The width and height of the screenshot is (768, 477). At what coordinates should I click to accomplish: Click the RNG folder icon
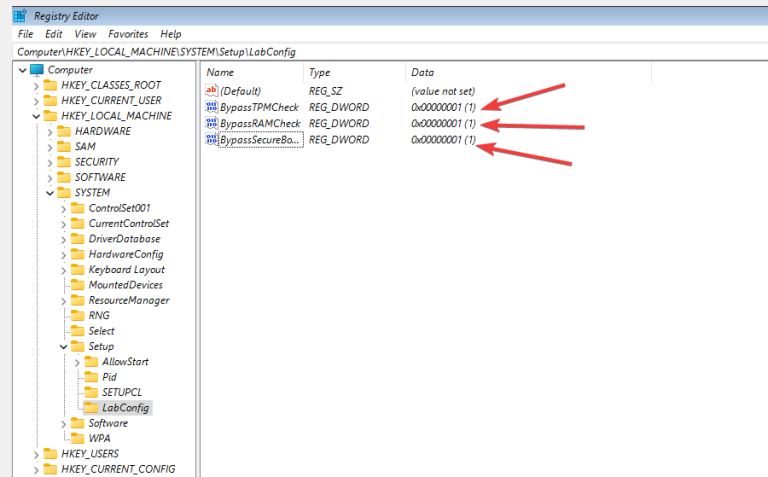[x=77, y=316]
